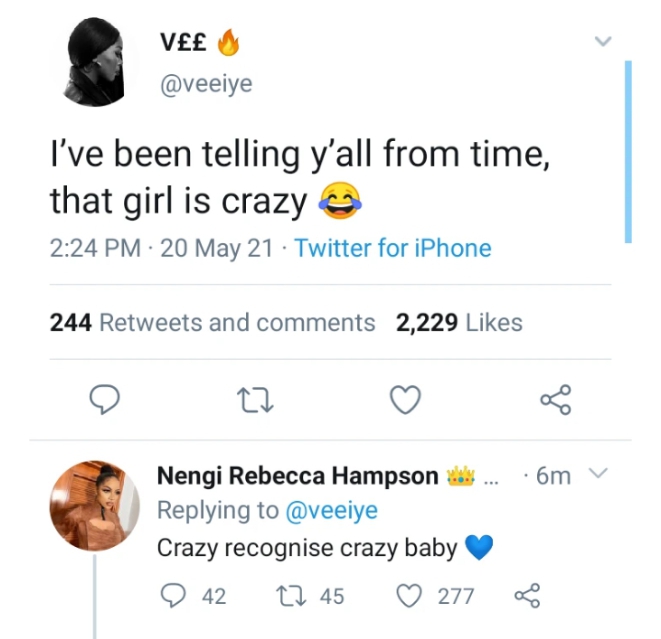Like the main tweet with heart icon
Viewport: 661px width, 639px height.
tap(404, 400)
